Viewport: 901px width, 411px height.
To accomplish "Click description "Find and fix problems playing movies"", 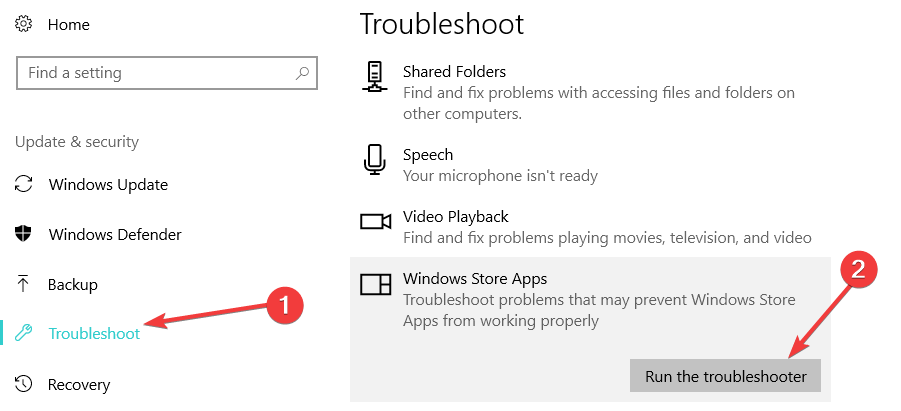I will point(607,238).
